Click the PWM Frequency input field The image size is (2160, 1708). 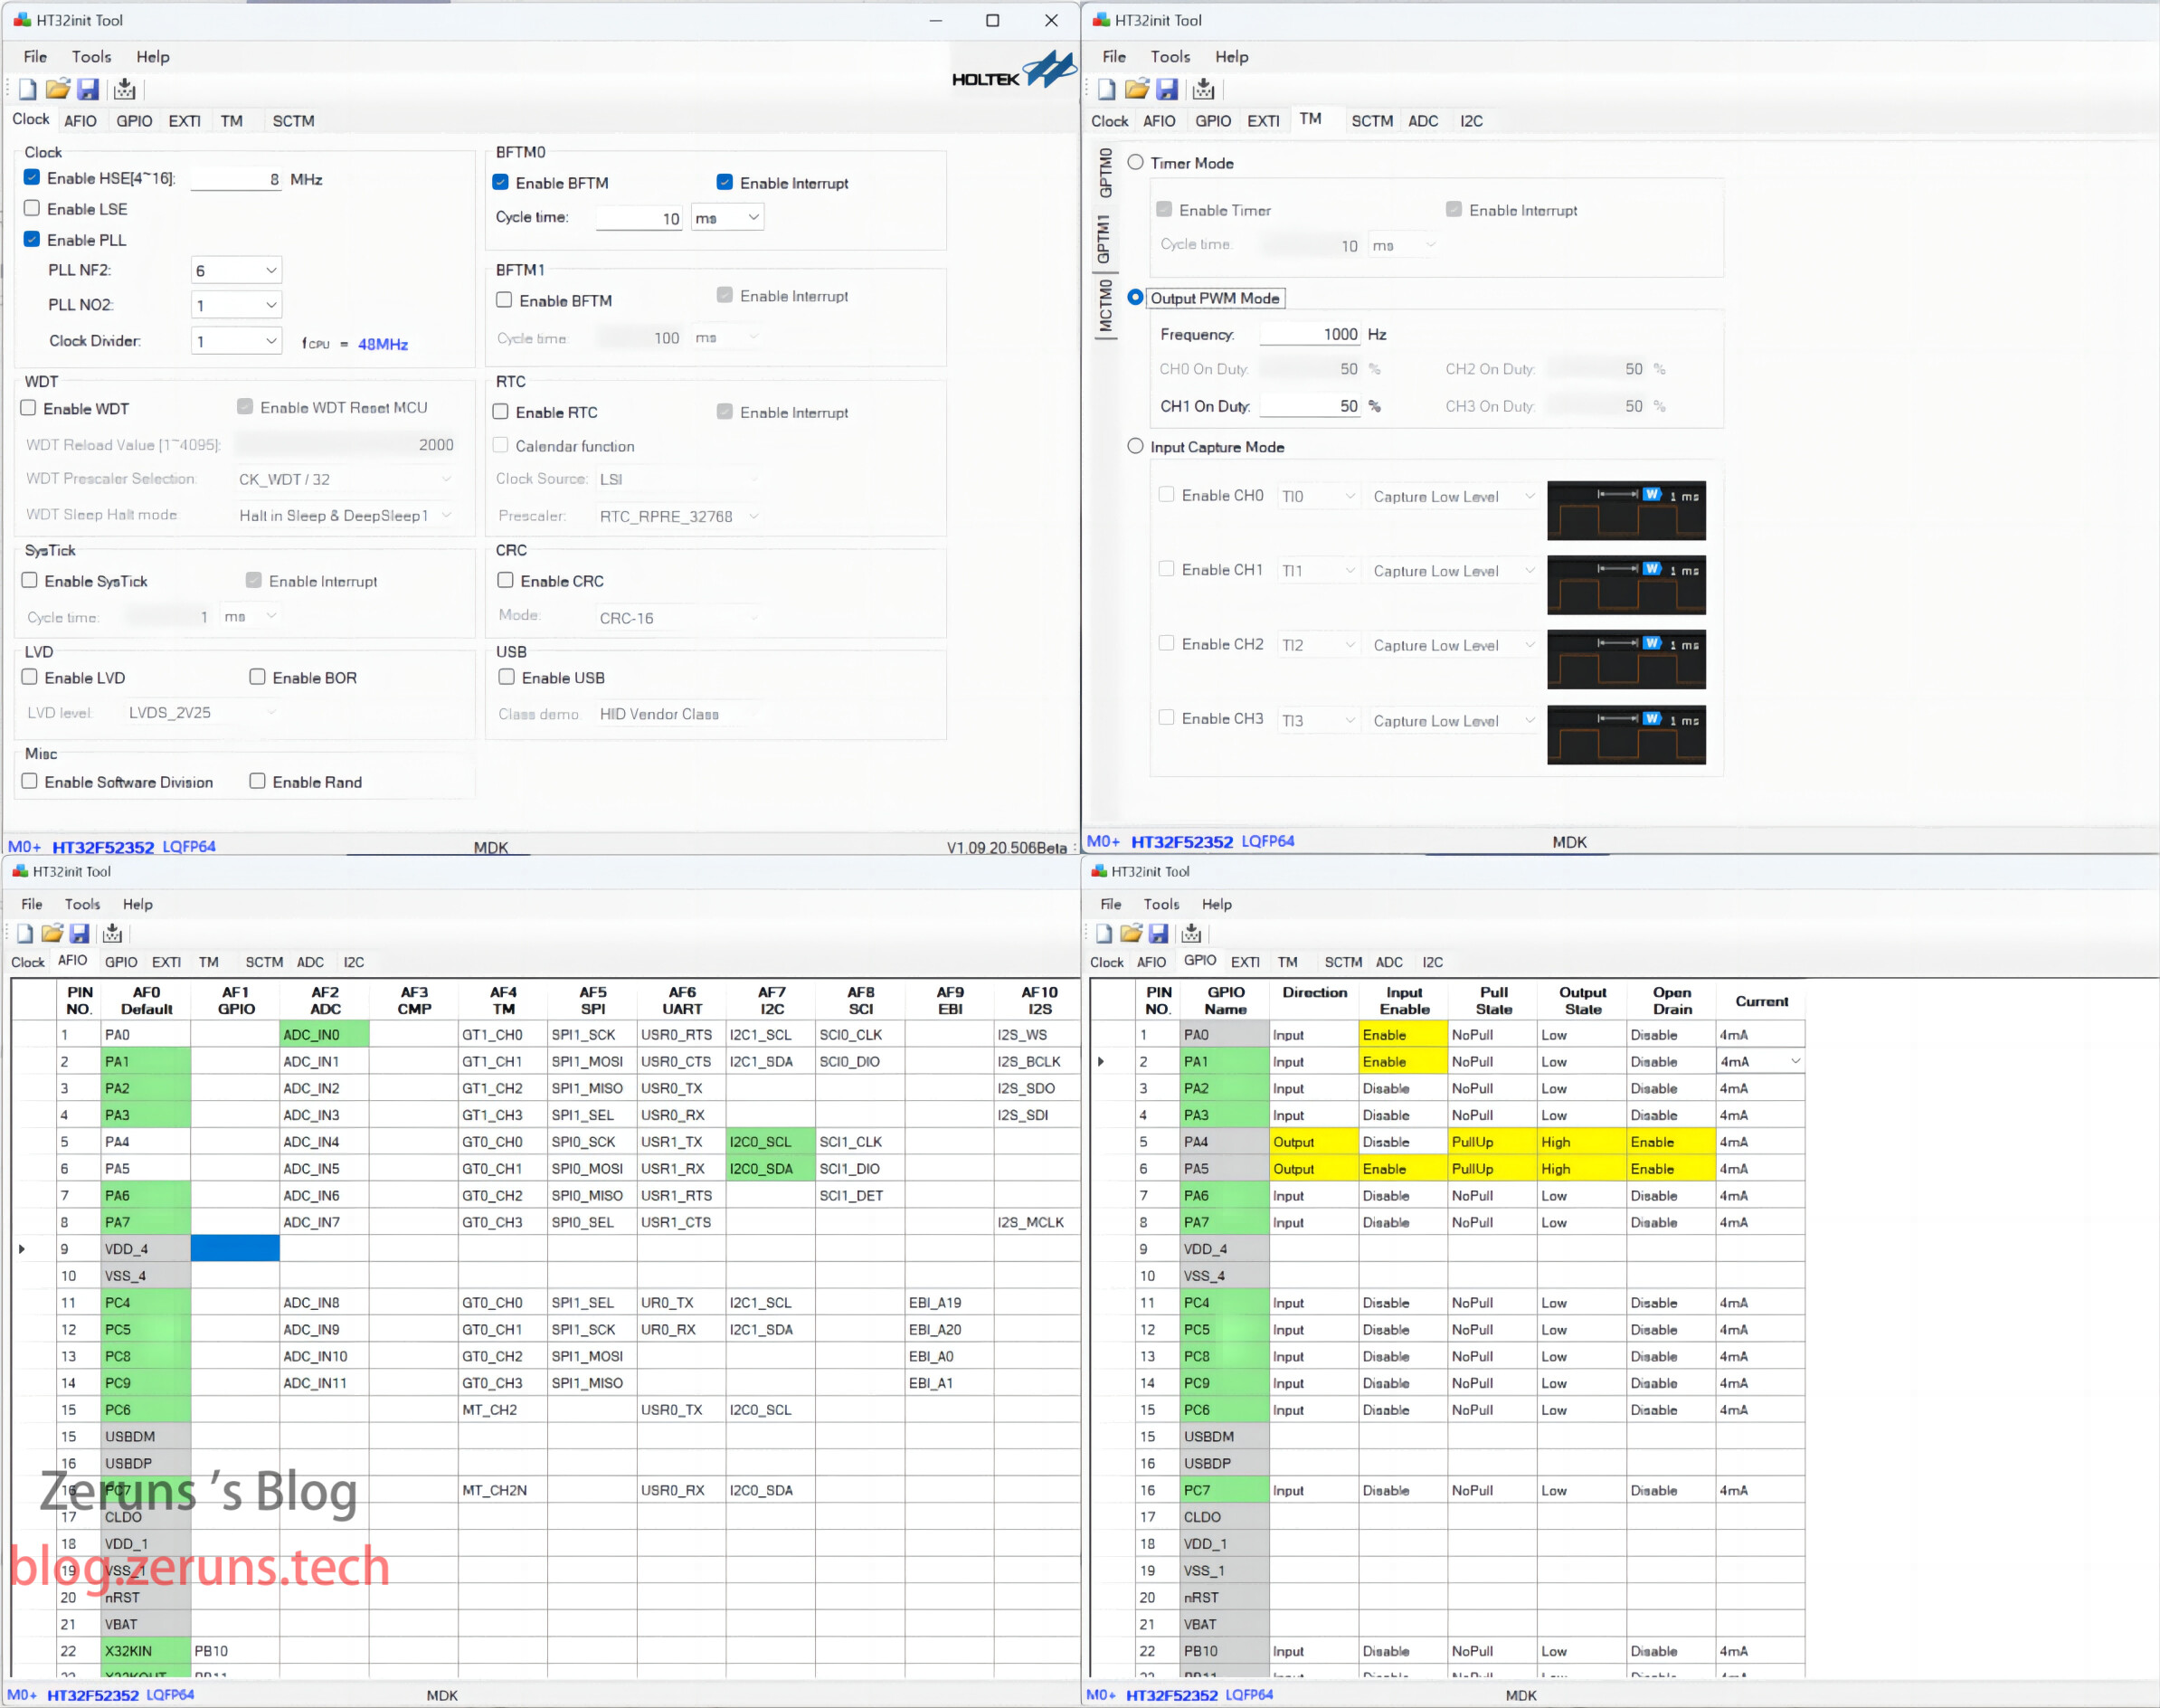[x=1310, y=334]
